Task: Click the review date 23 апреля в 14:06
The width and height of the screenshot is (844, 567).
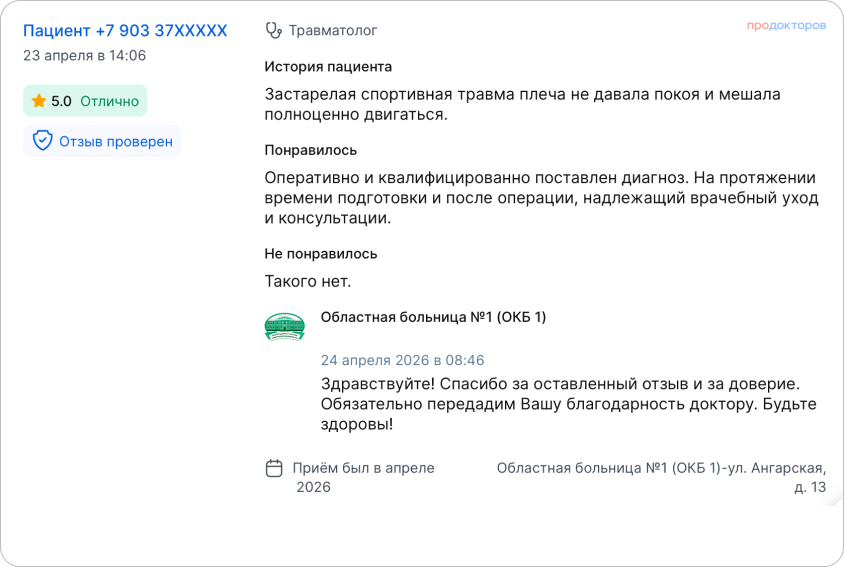Action: (85, 55)
